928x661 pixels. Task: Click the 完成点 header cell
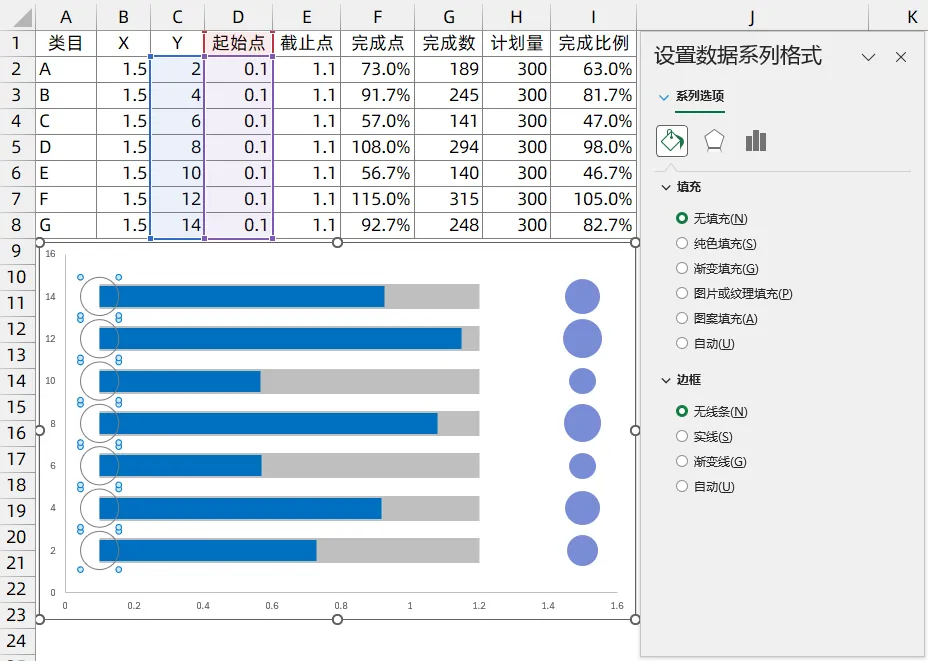378,43
